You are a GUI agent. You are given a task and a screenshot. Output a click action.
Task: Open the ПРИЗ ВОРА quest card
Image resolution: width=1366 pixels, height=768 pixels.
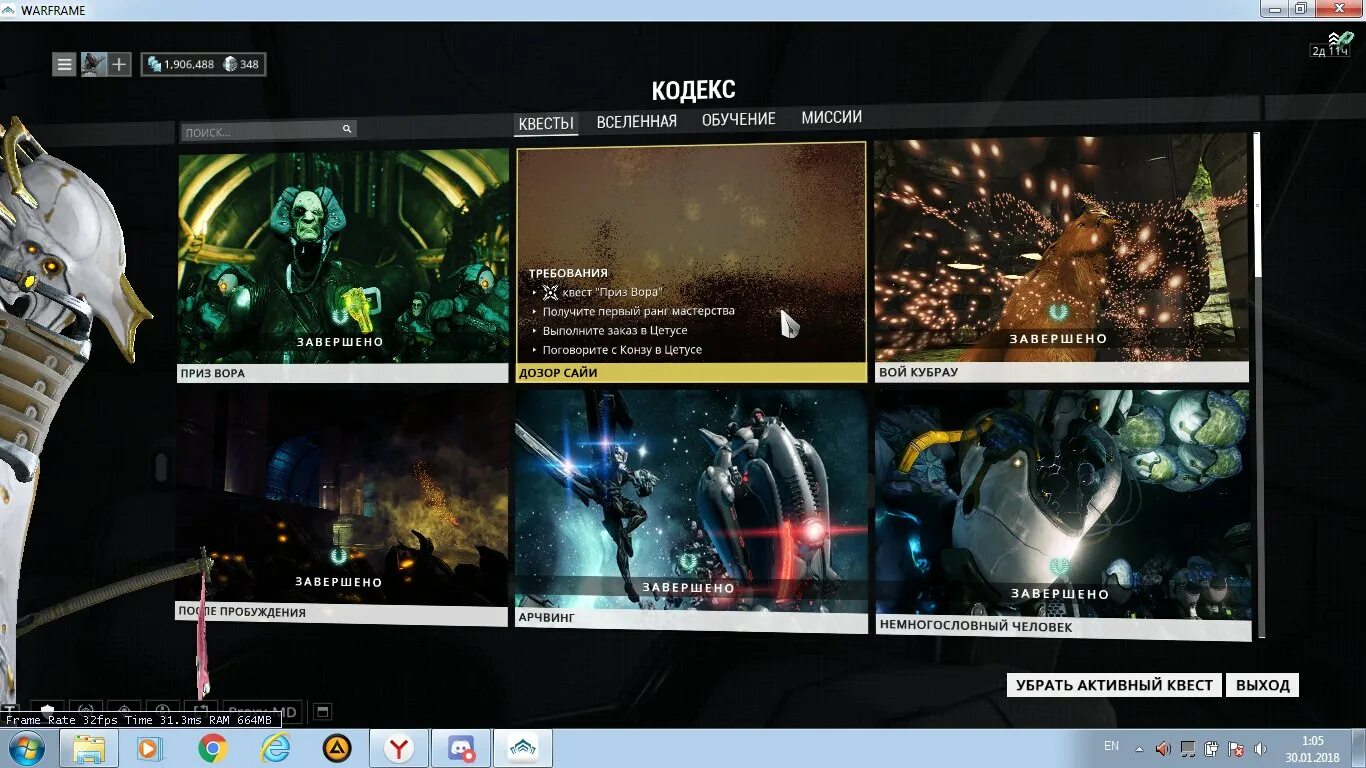point(343,265)
